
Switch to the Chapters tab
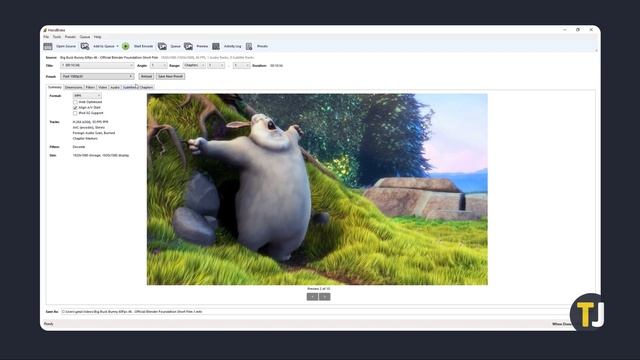[x=147, y=87]
